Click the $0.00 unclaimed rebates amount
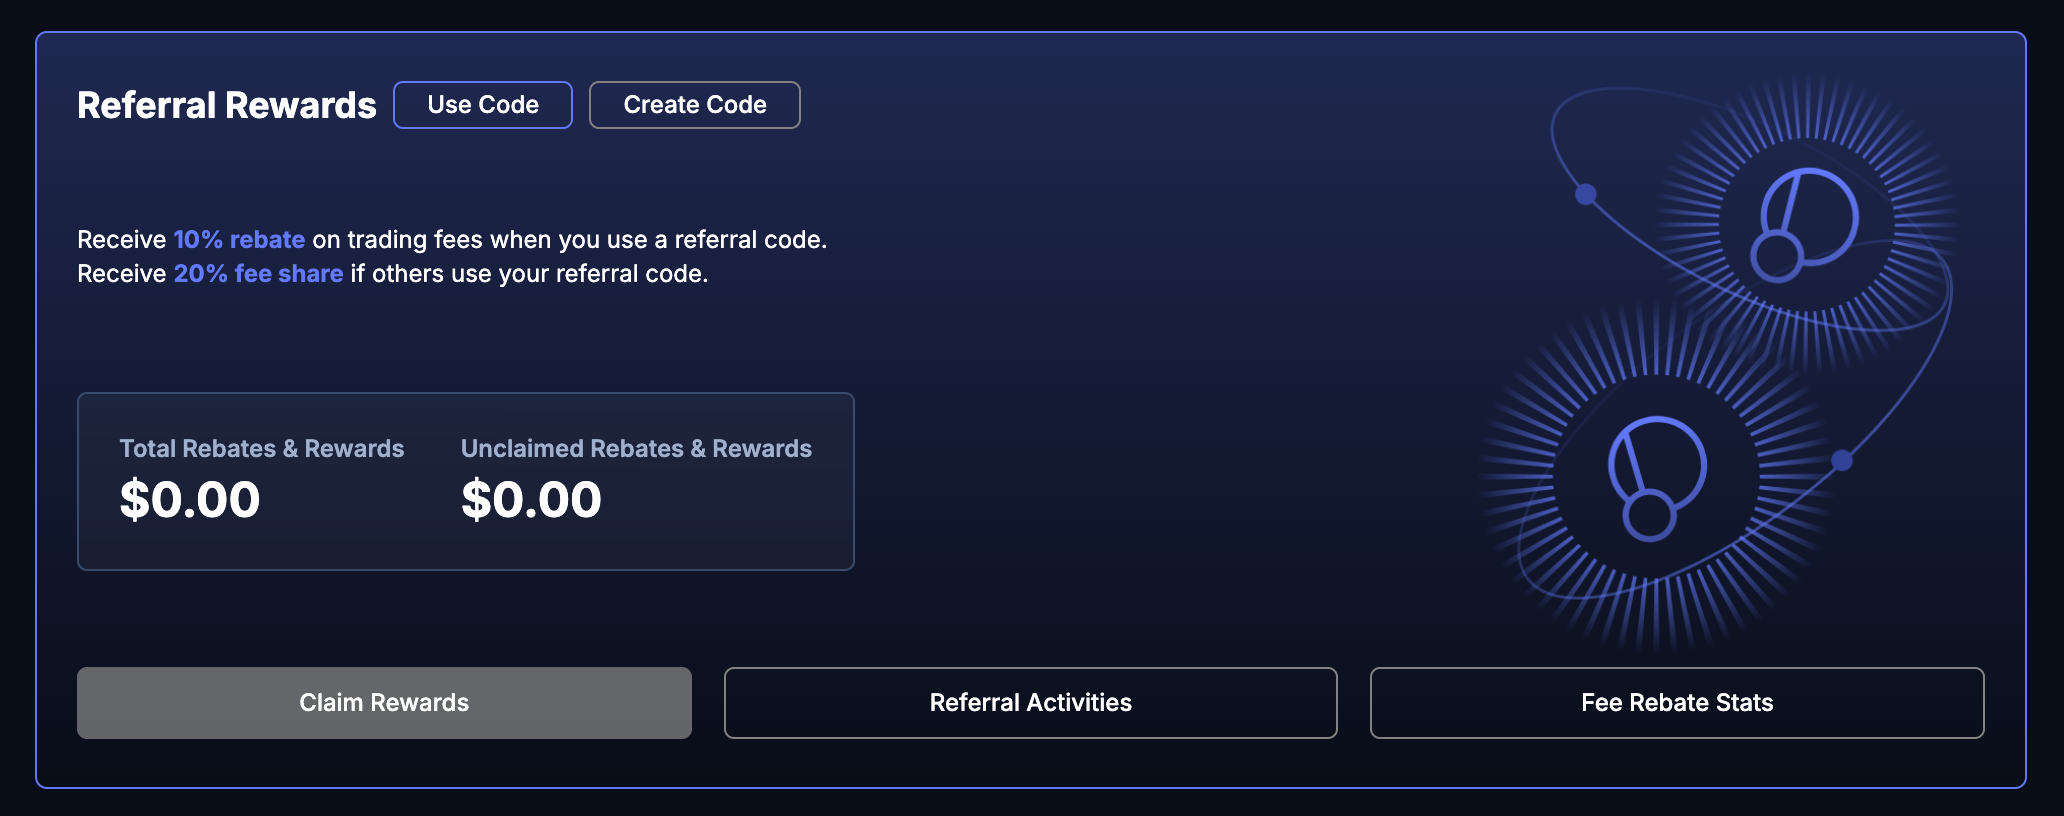Image resolution: width=2064 pixels, height=816 pixels. tap(531, 500)
